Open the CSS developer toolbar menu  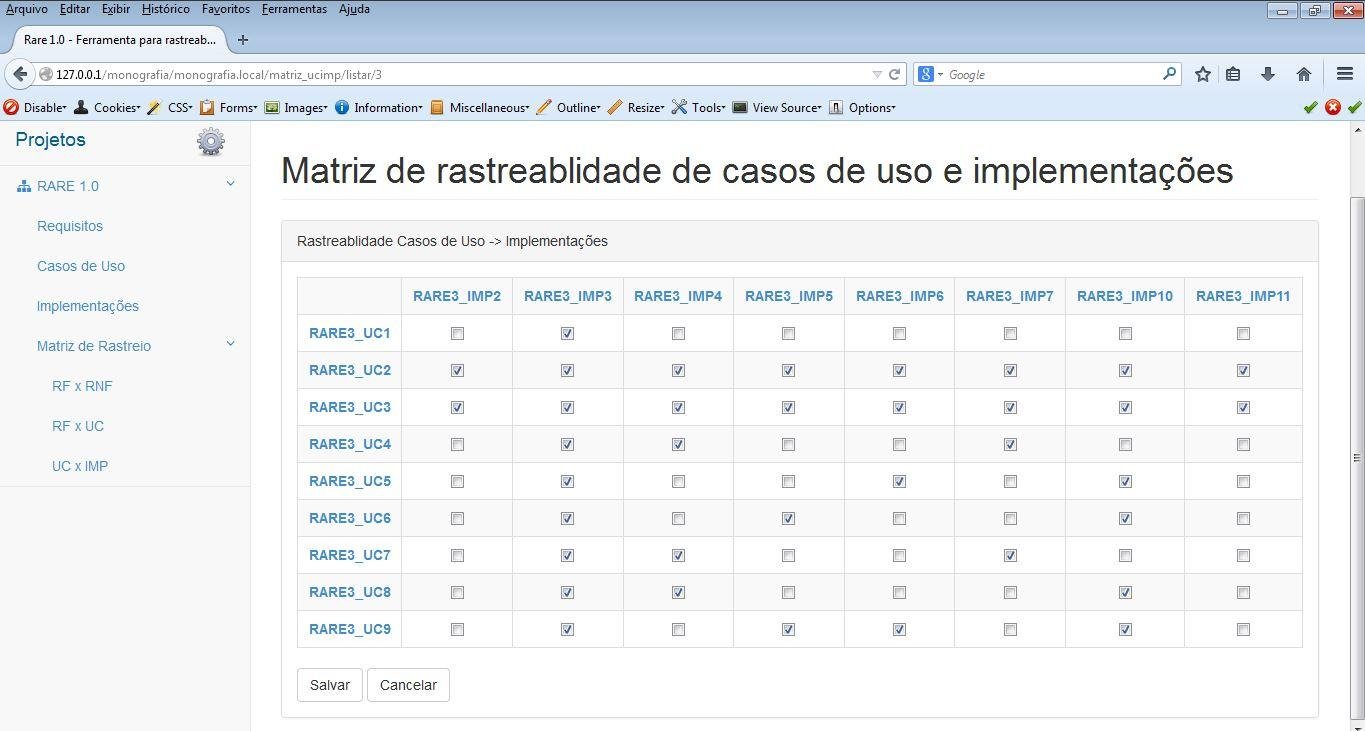[169, 107]
